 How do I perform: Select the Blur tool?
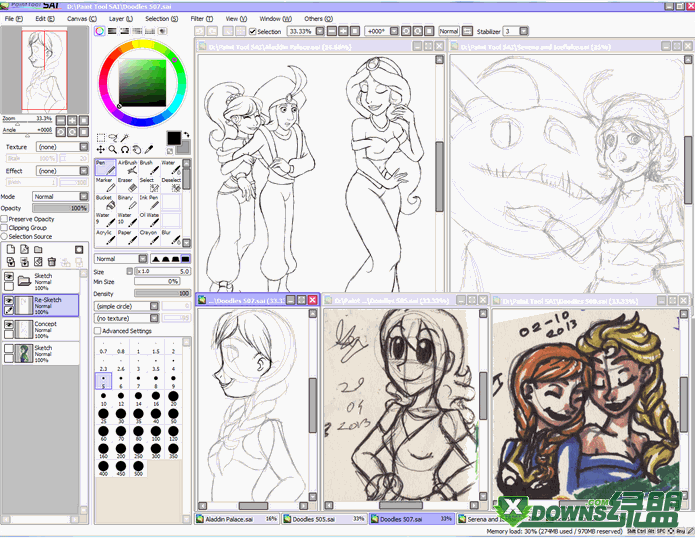click(x=171, y=237)
